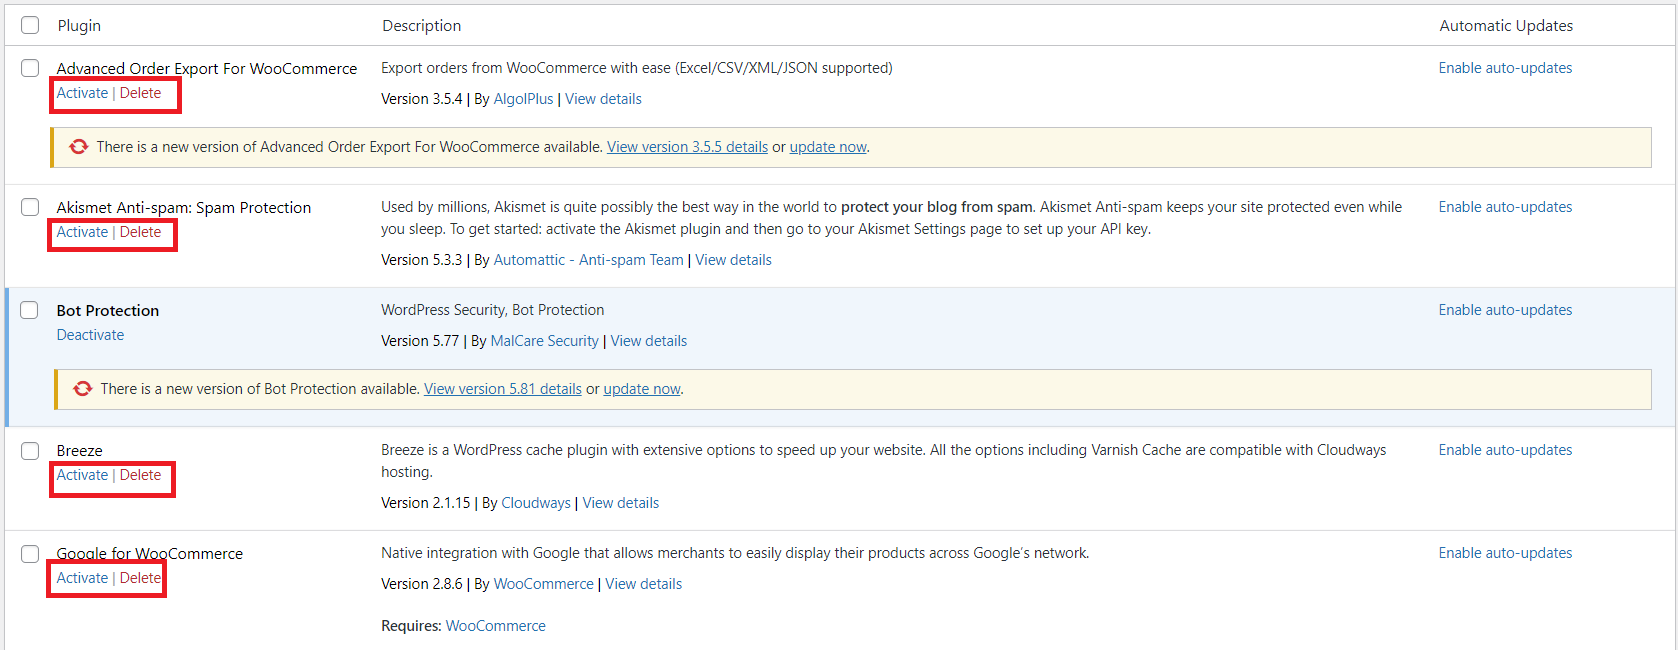This screenshot has height=650, width=1678.
Task: View details for Google for WooCommerce 2.8.6
Action: [643, 584]
